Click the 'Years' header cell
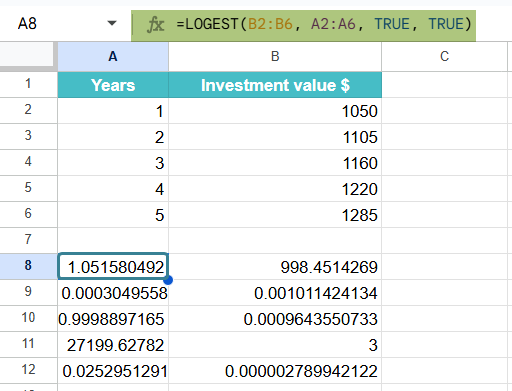512x391 pixels. [x=113, y=85]
